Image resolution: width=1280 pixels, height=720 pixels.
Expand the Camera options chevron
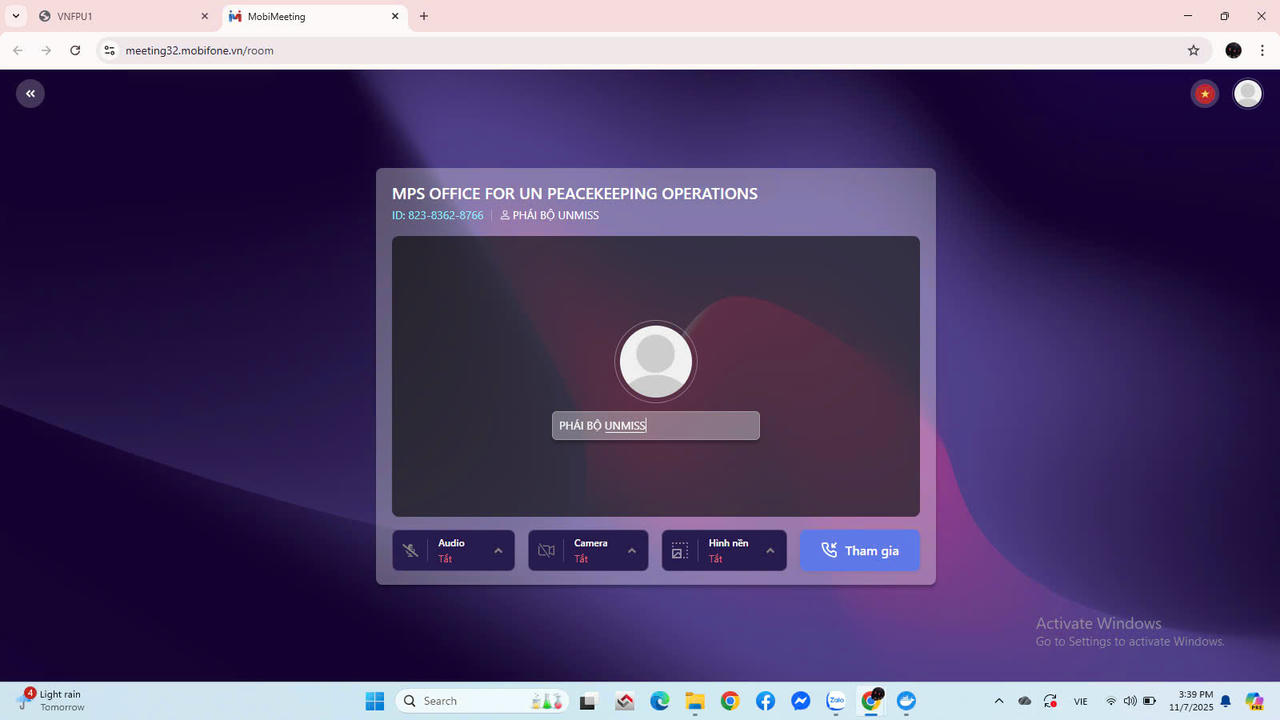(632, 551)
